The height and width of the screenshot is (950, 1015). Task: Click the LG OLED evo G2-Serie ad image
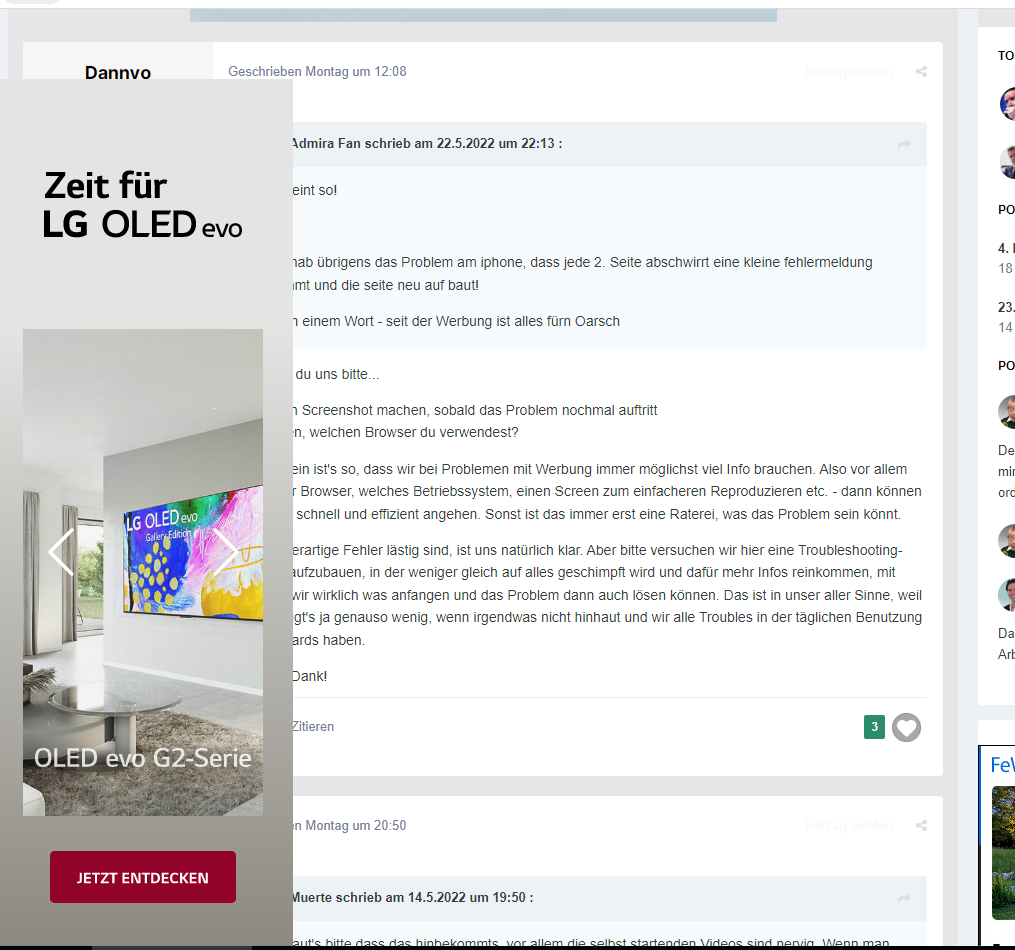[x=143, y=572]
